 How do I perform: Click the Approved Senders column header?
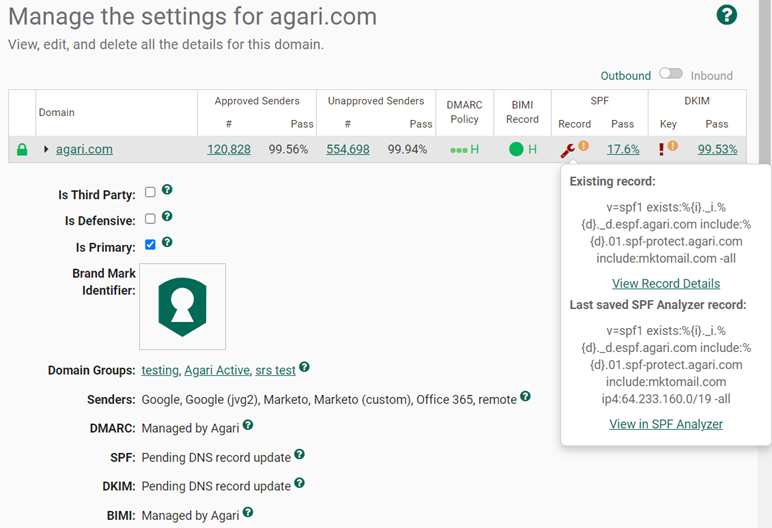(257, 101)
